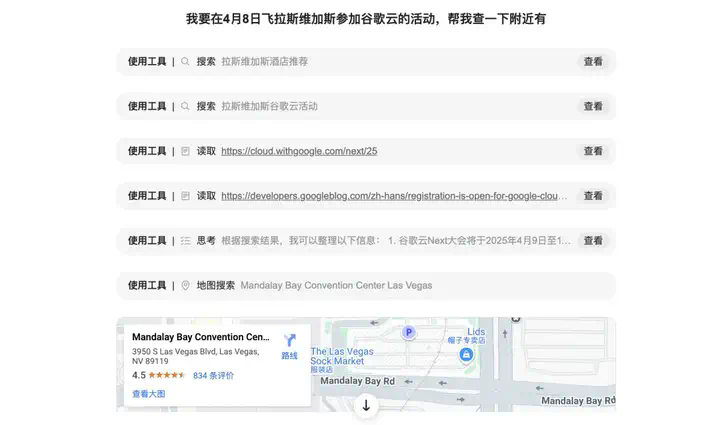Click the read-page icon beside cloud.withgoogle.com link

[x=185, y=151]
